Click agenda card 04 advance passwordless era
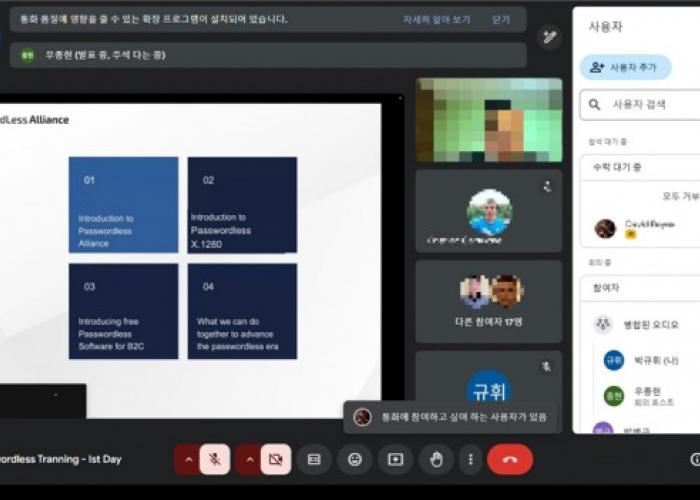 tap(242, 311)
